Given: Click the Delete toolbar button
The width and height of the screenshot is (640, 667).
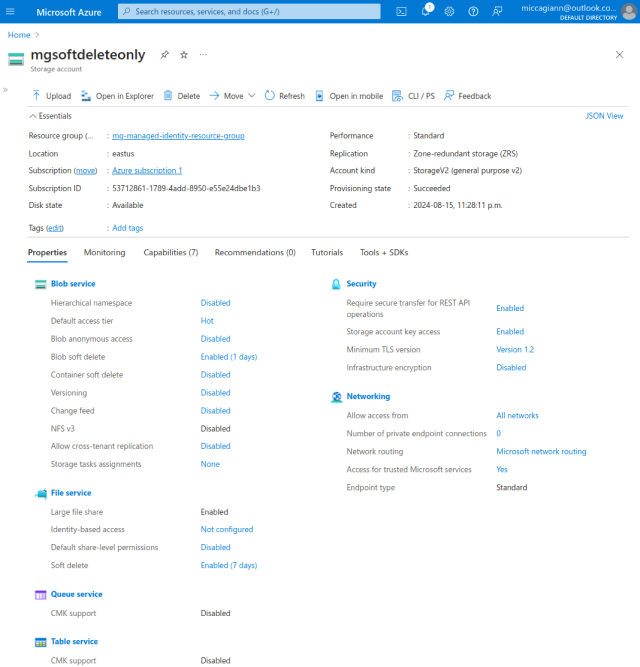Looking at the screenshot, I should click(x=182, y=96).
